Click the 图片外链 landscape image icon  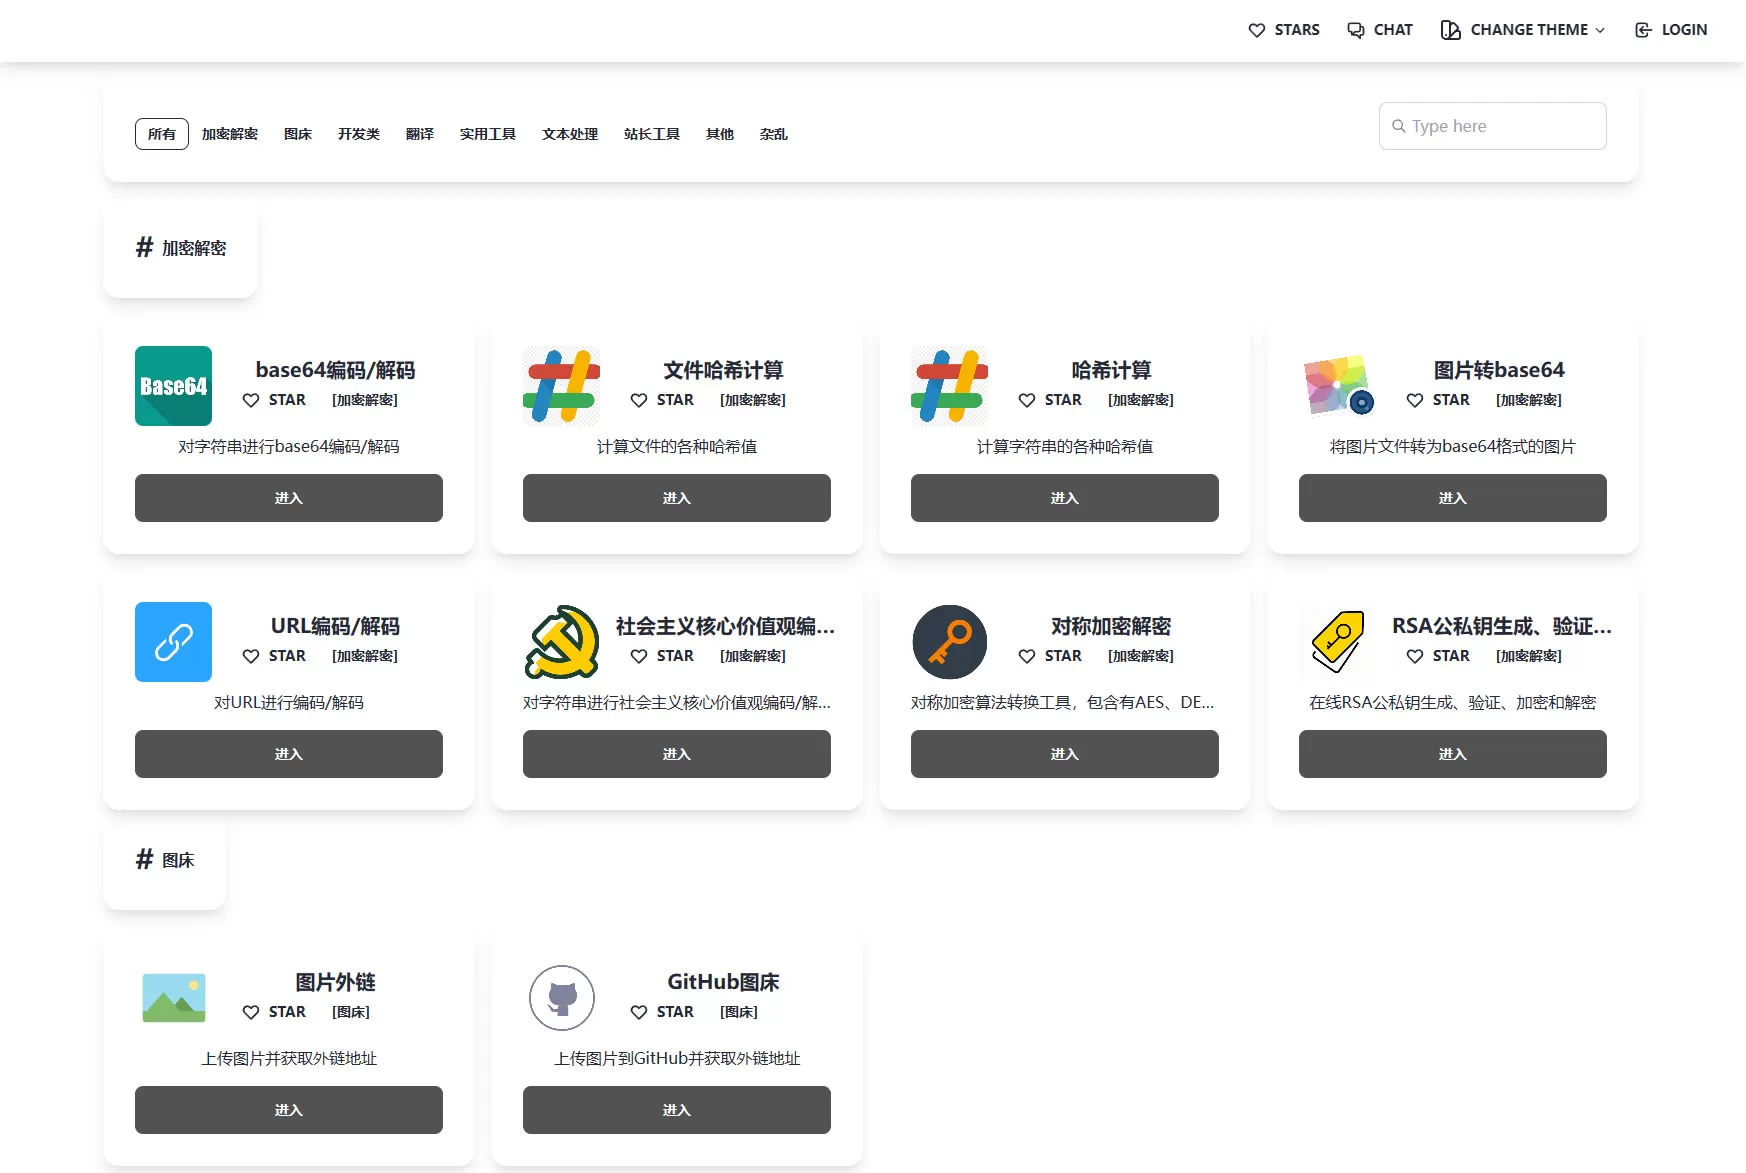(x=174, y=997)
